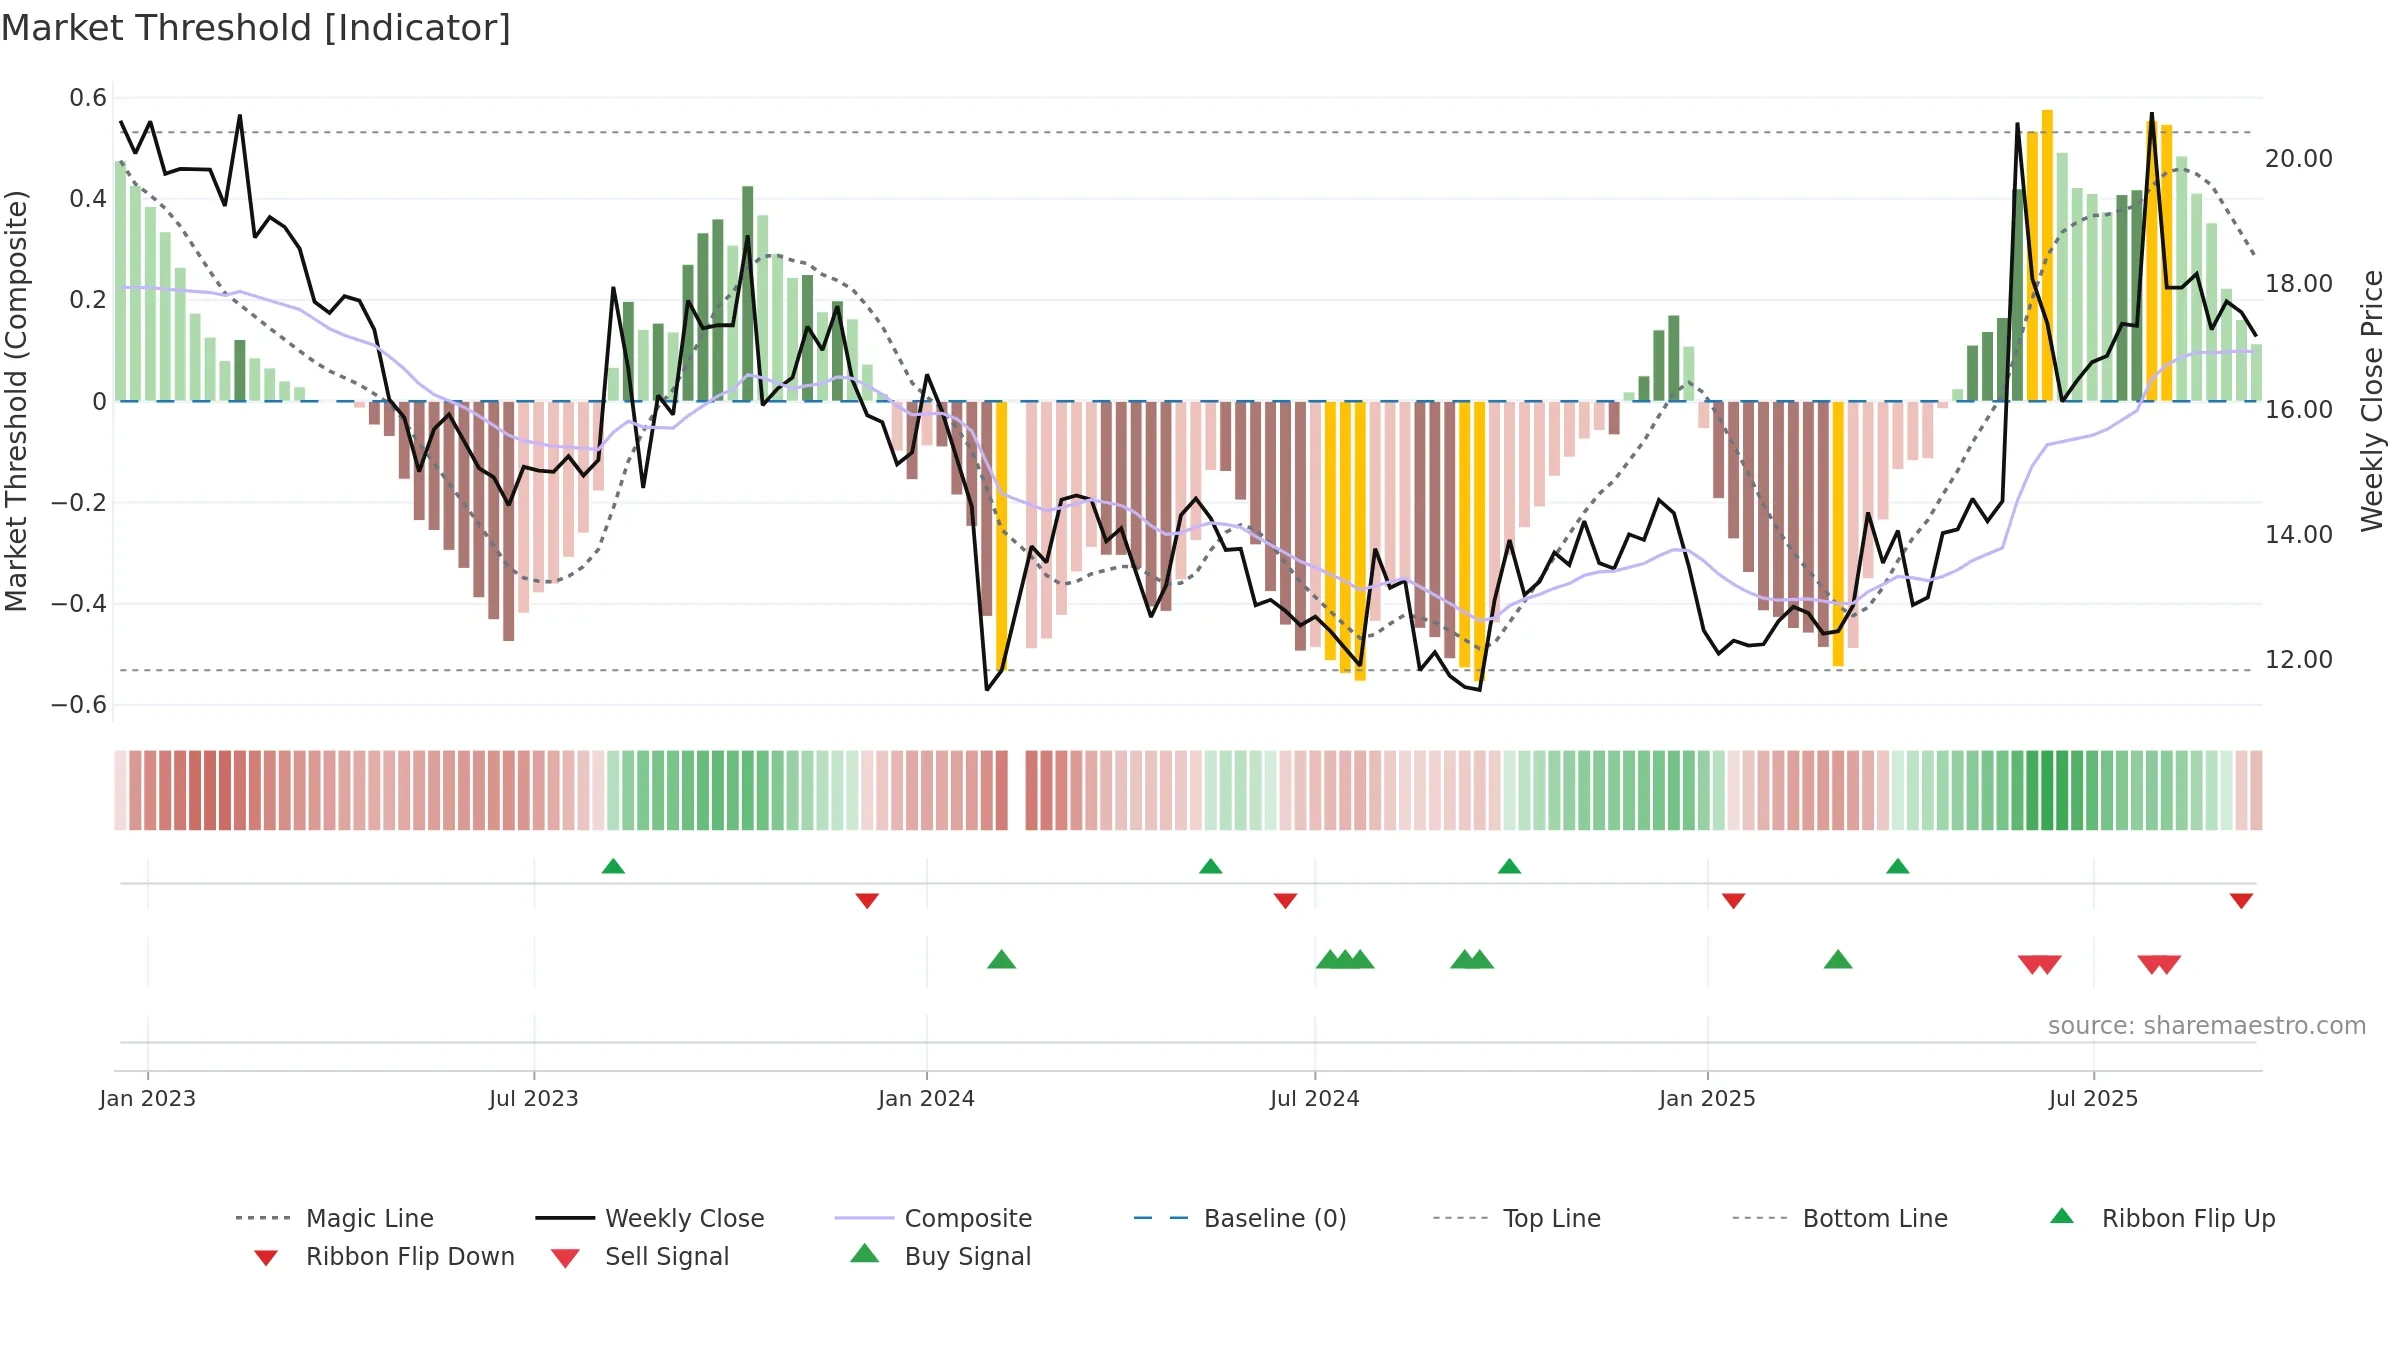Select the ribbon flip up marker in August 2023
Viewport: 2400px width, 1350px height.
click(613, 866)
